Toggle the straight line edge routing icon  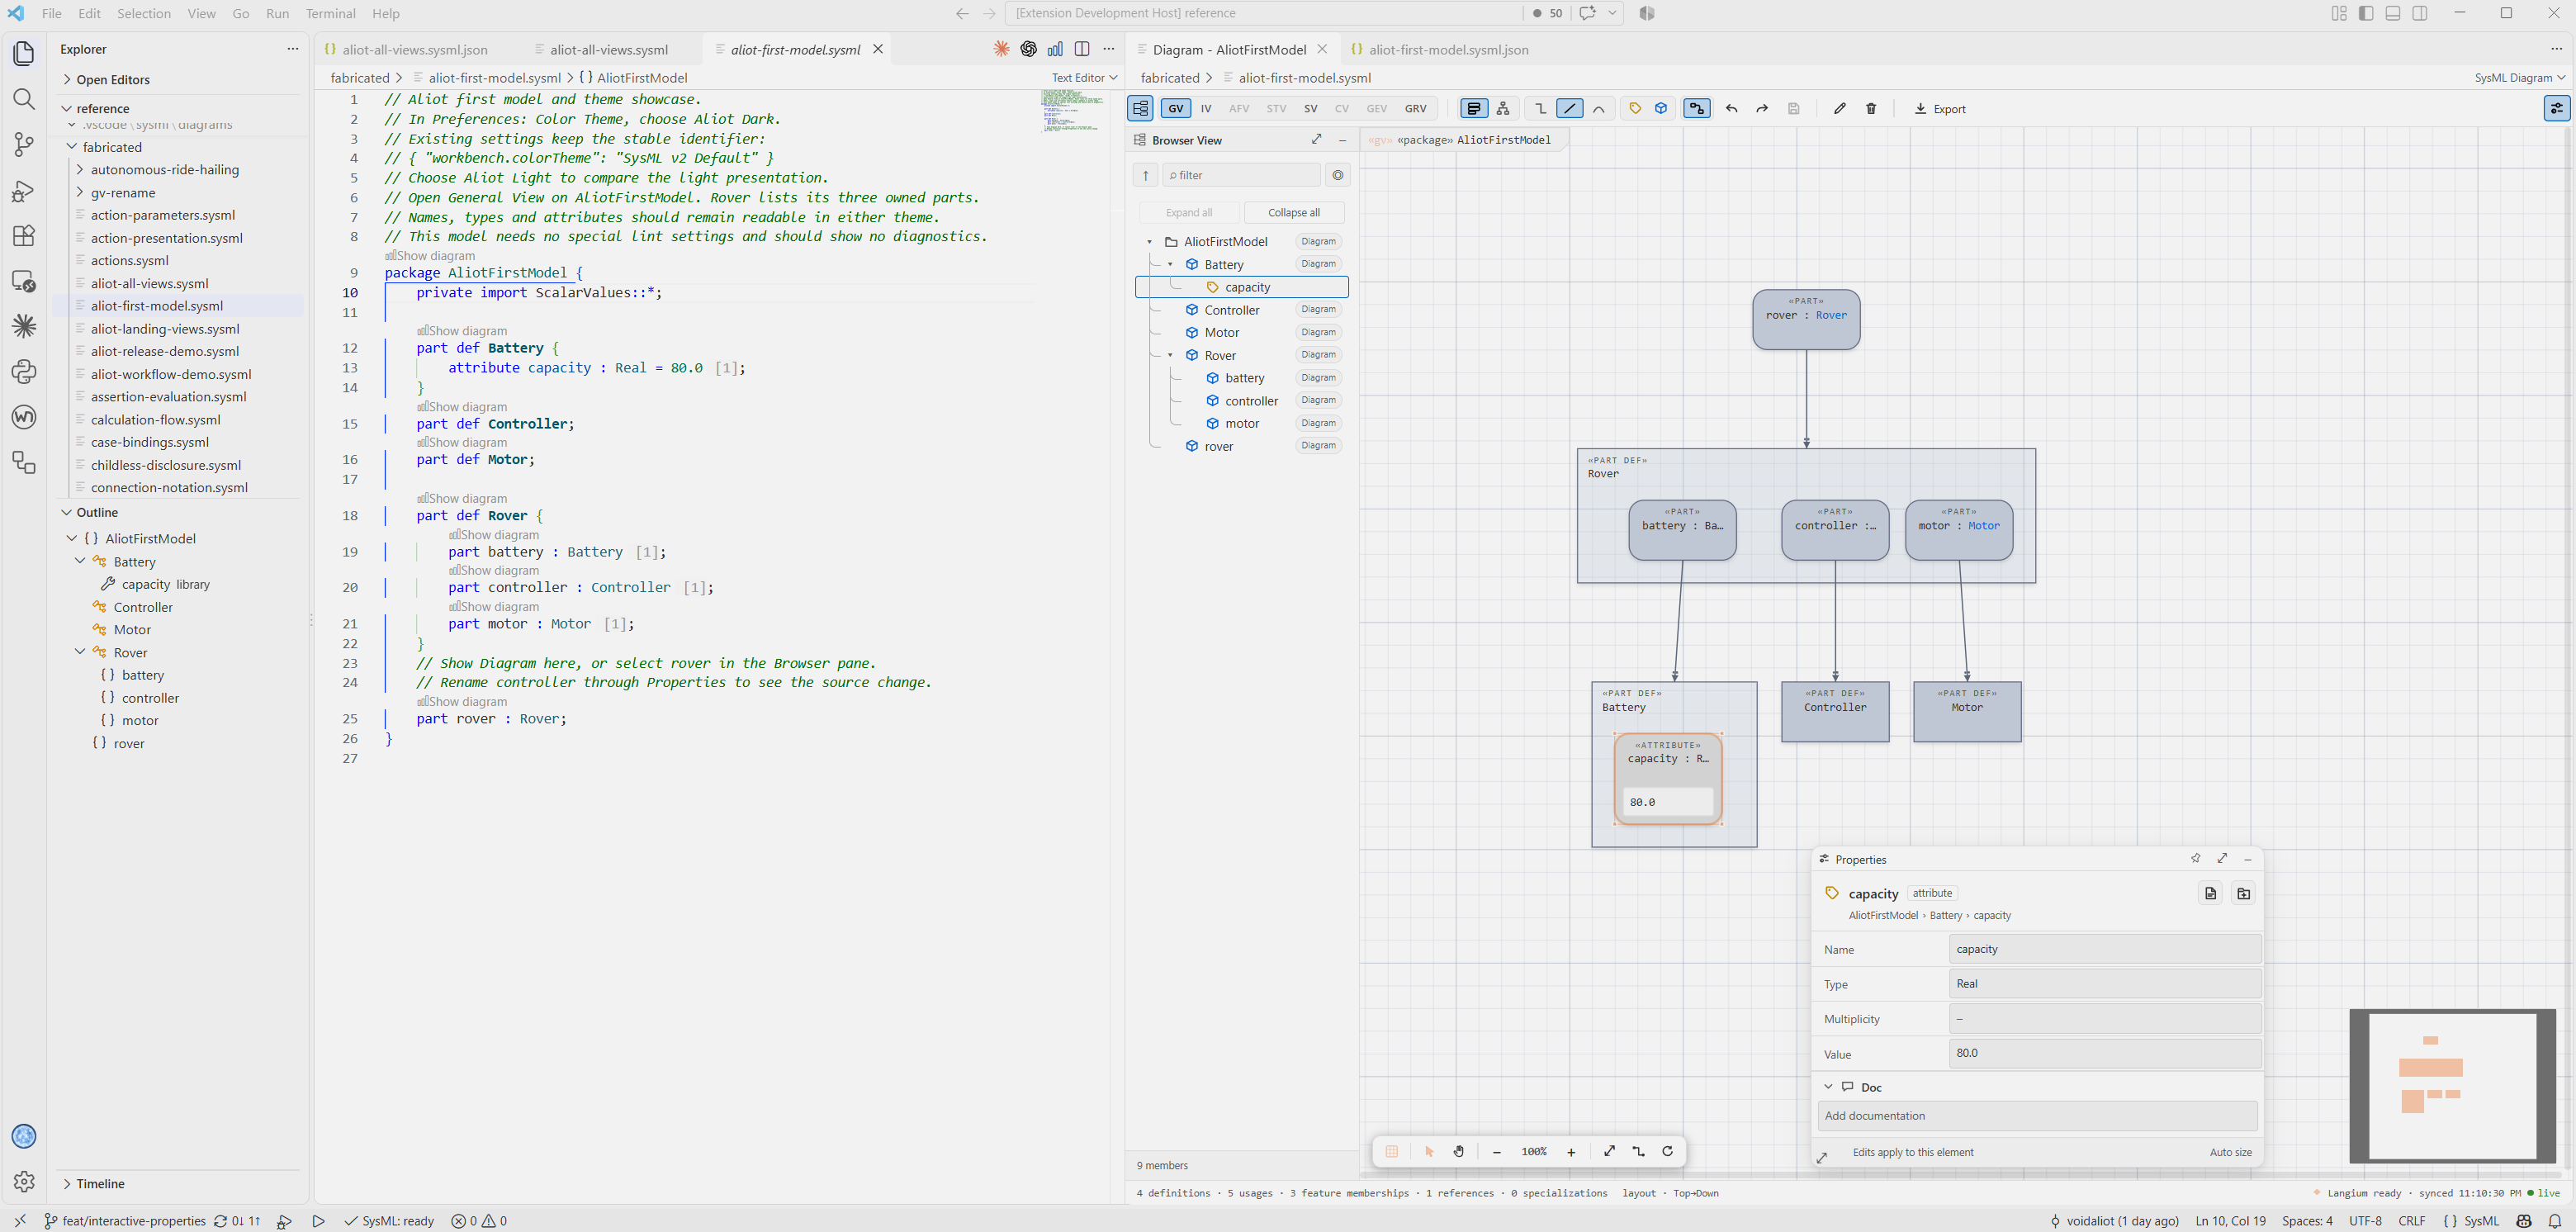(x=1570, y=109)
